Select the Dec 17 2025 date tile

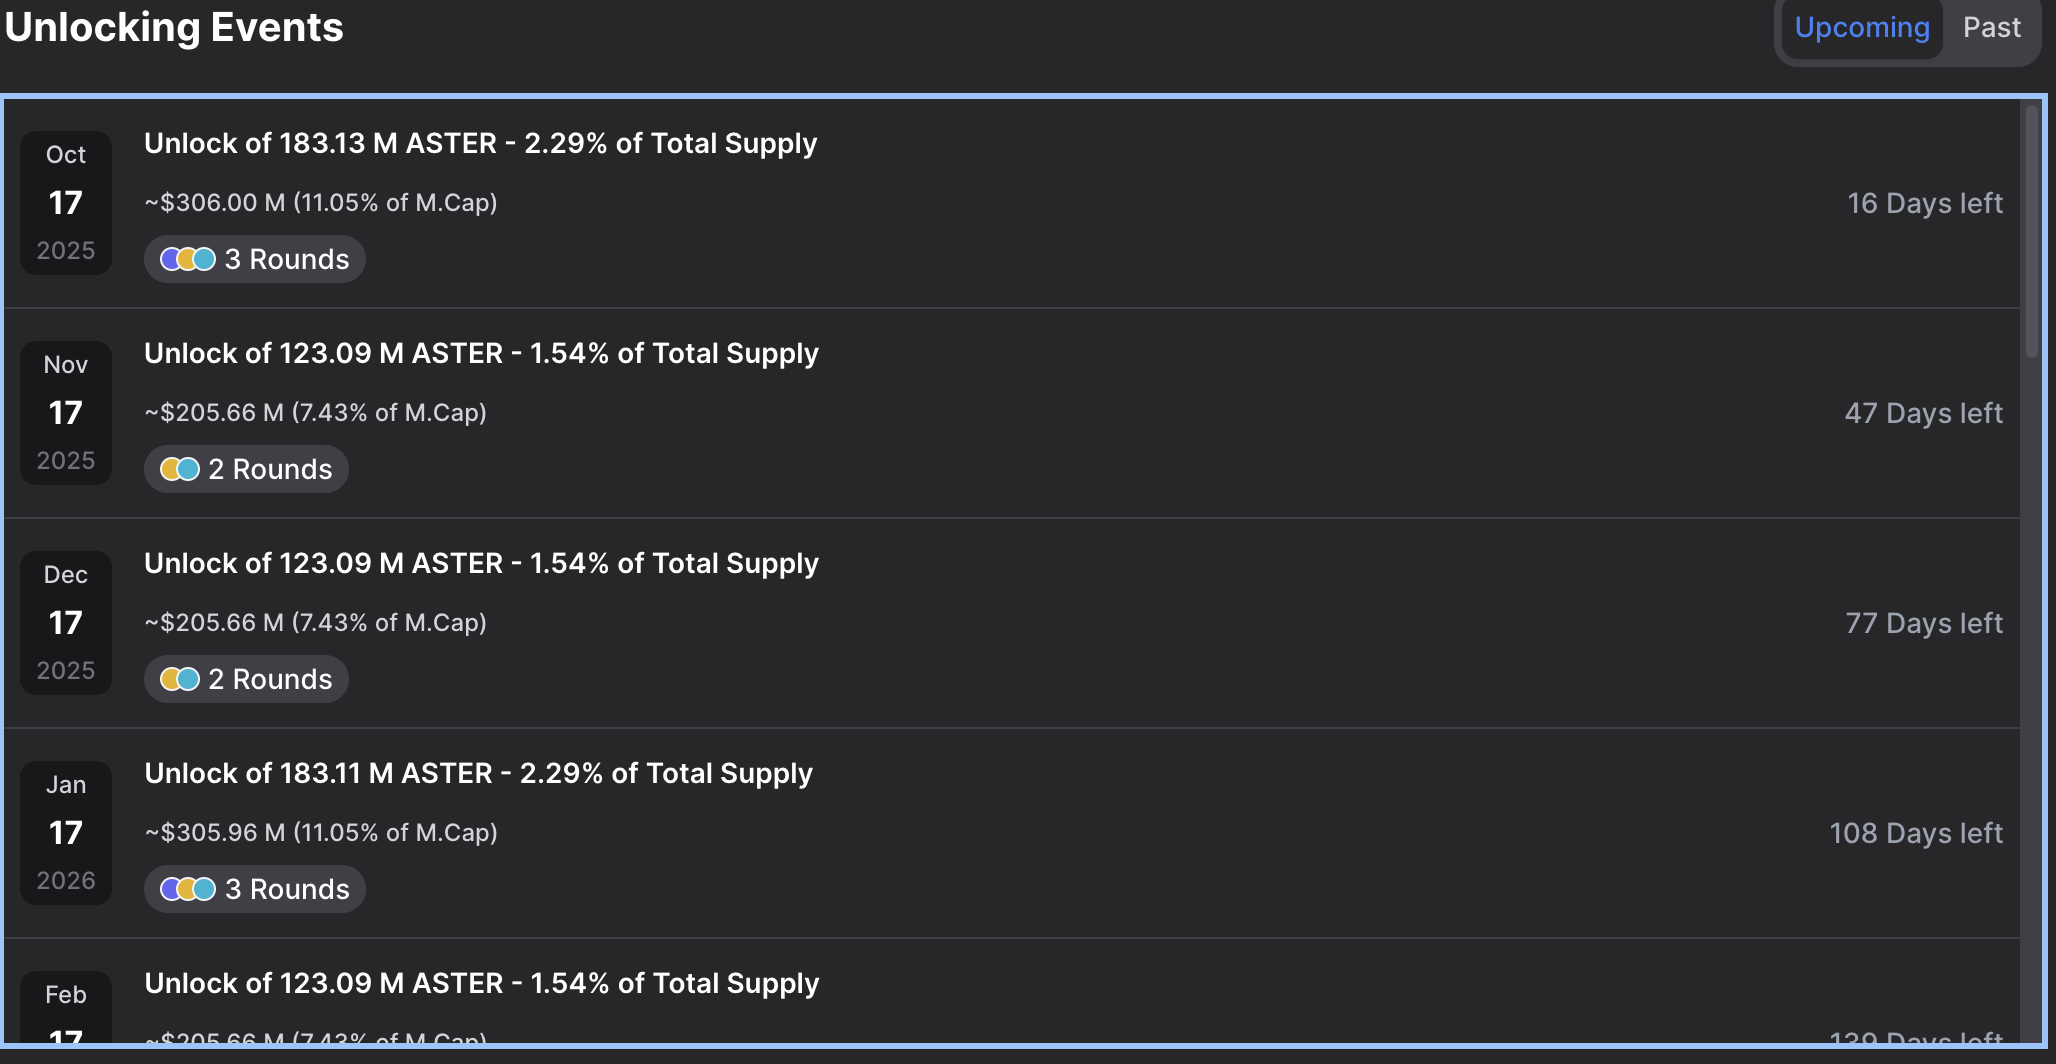pos(66,623)
